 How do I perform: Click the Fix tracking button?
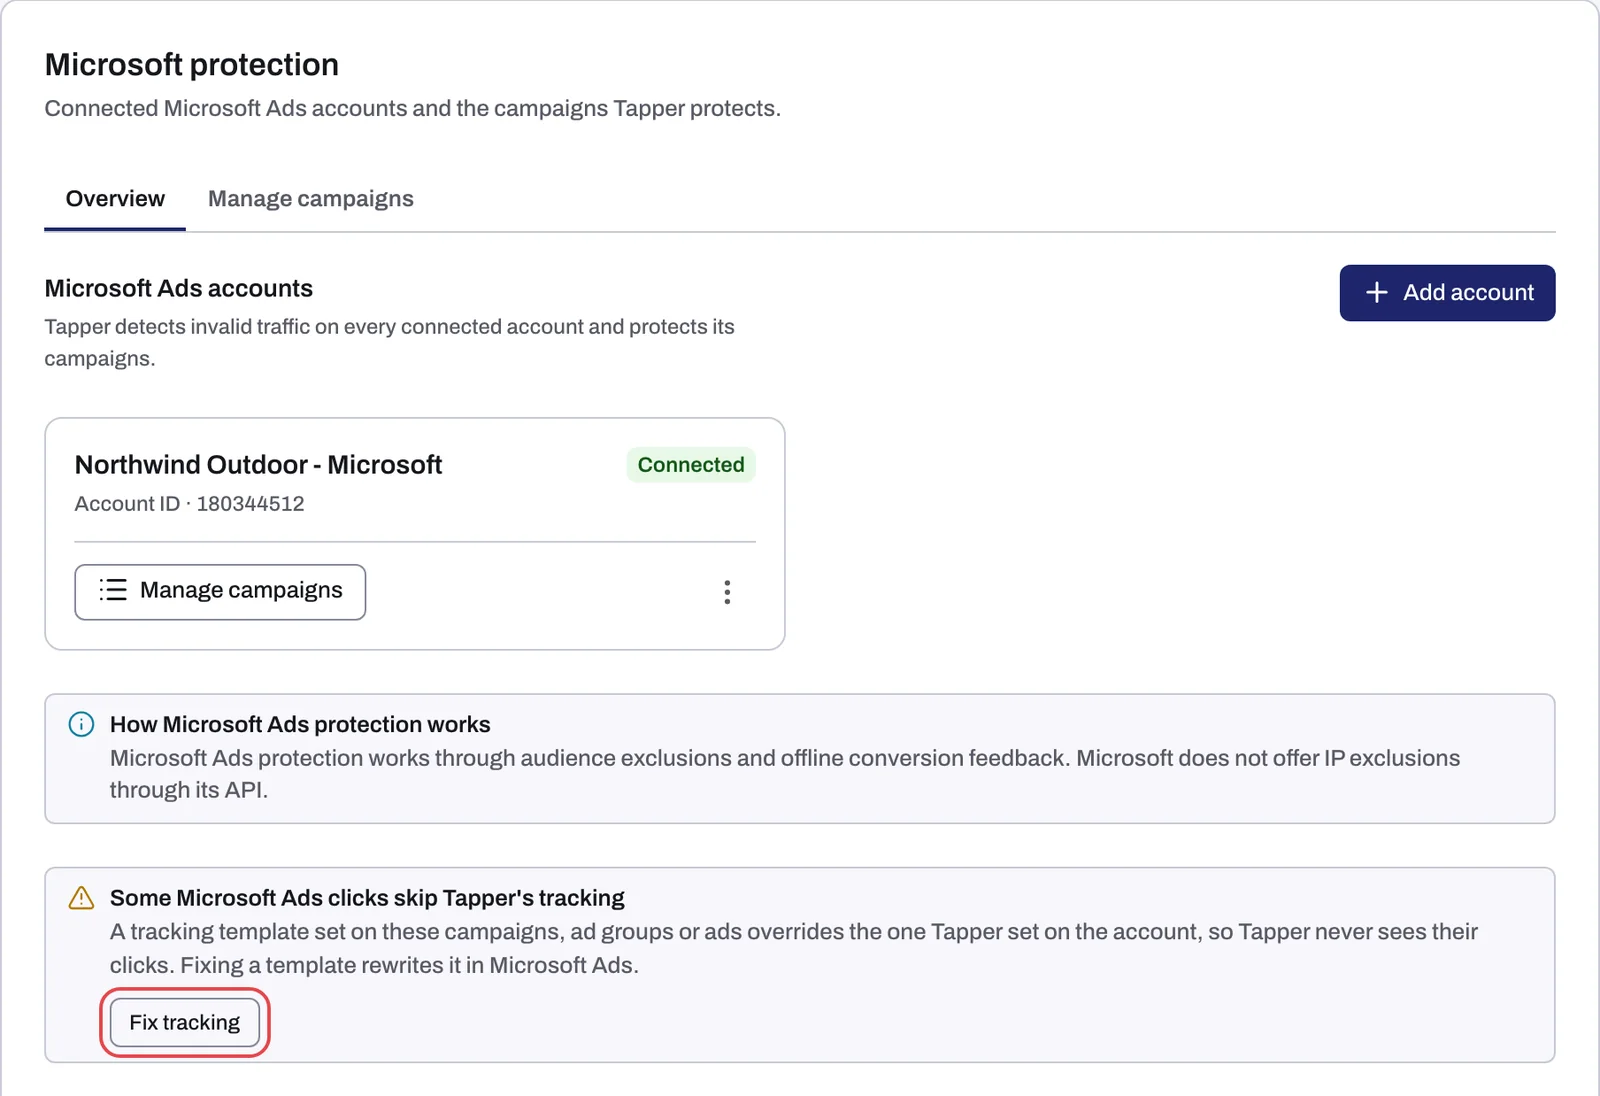point(185,1023)
